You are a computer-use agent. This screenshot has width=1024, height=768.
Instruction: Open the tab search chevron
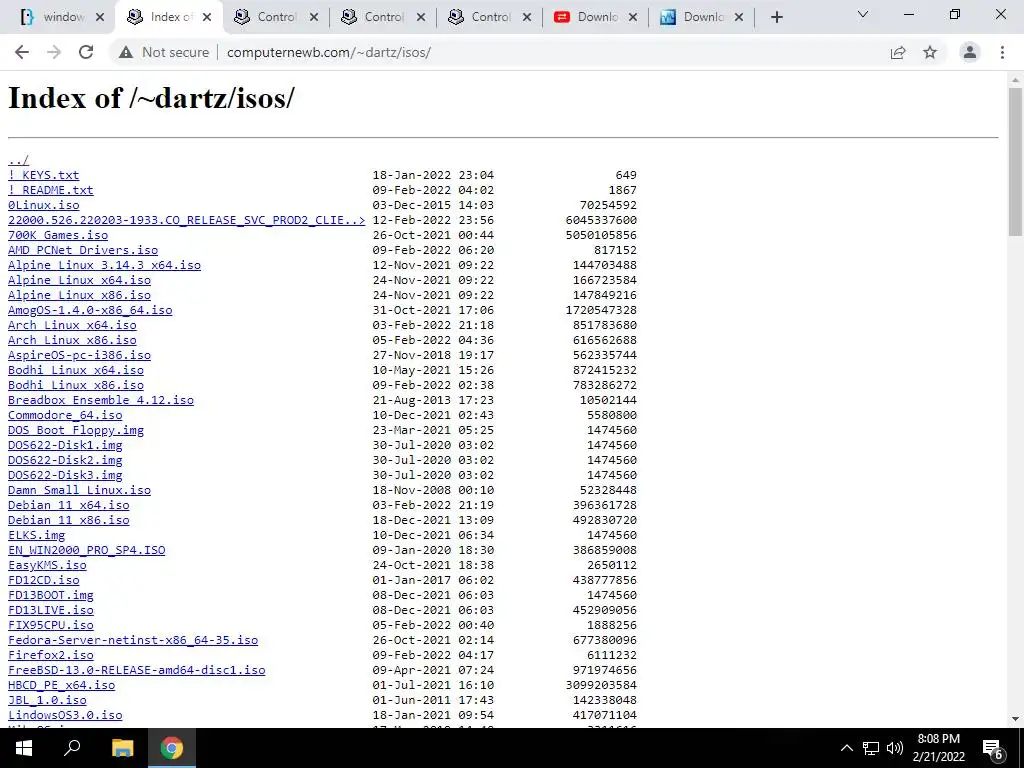coord(863,14)
